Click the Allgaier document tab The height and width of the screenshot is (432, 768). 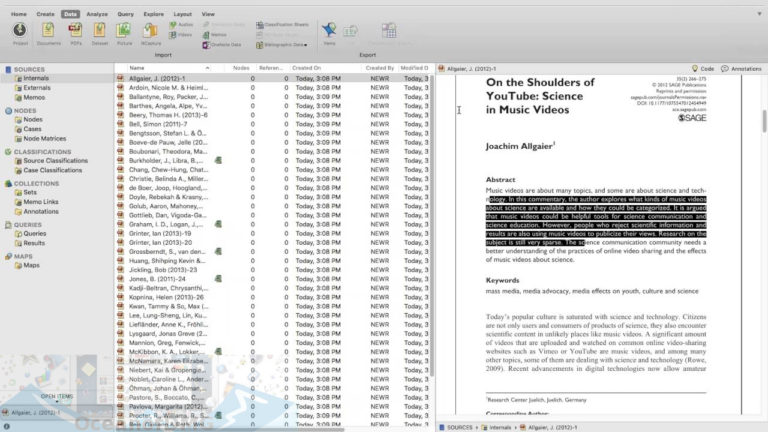pyautogui.click(x=467, y=69)
